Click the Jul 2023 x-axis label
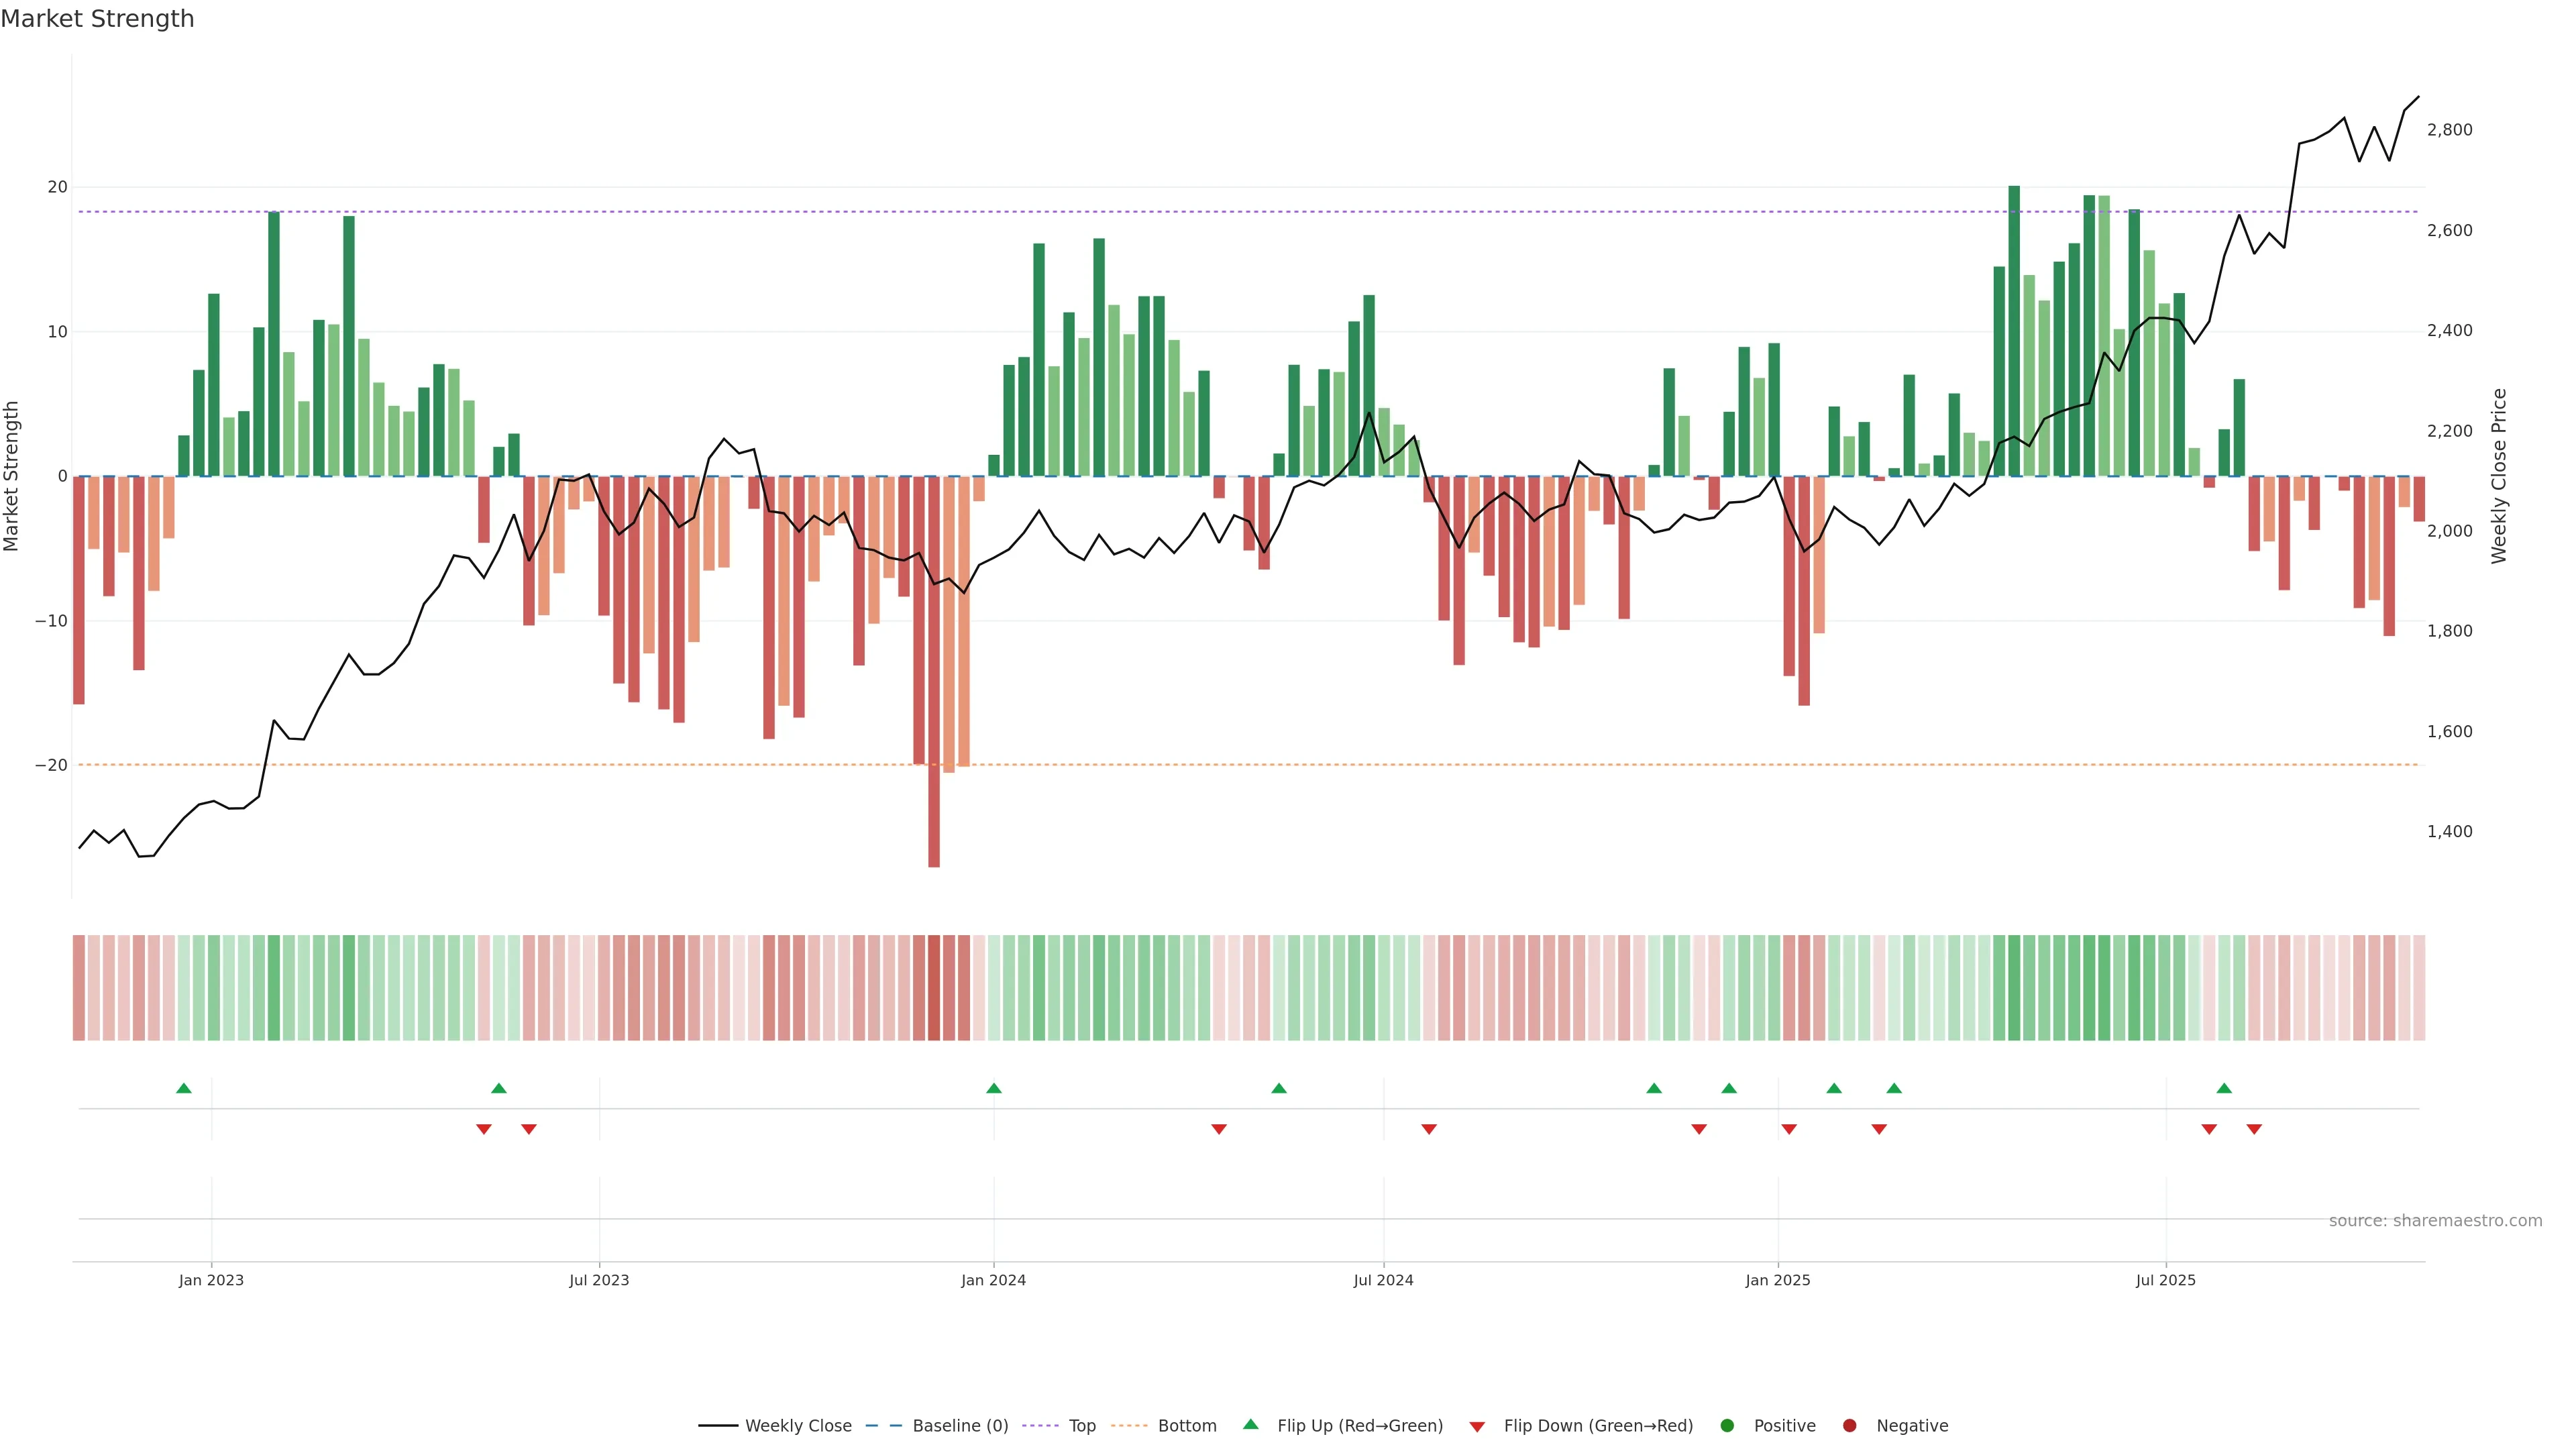 tap(599, 1280)
